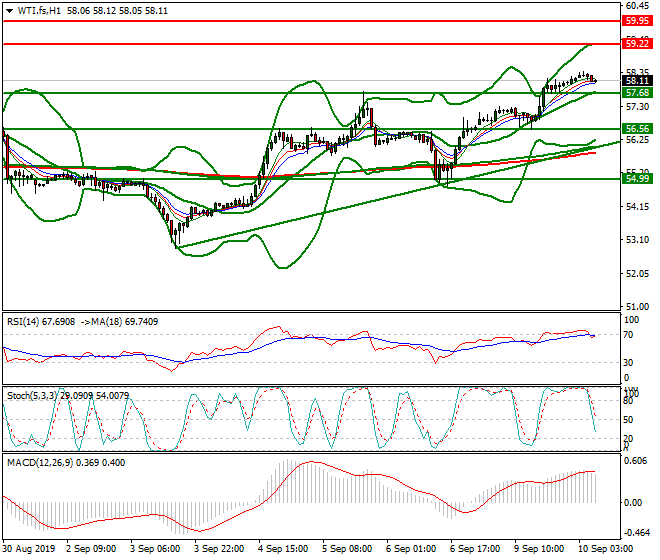
Task: Click the 51.00 price scale value
Action: pos(637,307)
